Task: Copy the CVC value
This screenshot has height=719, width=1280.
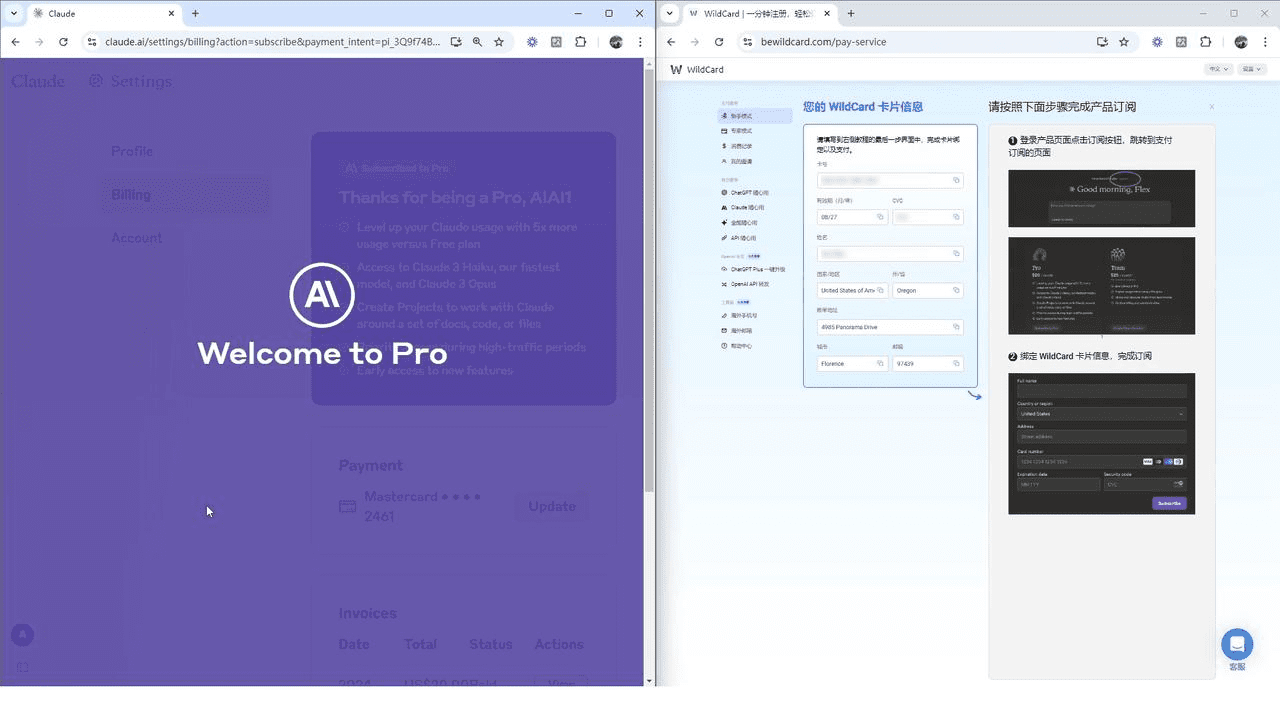Action: tap(956, 217)
